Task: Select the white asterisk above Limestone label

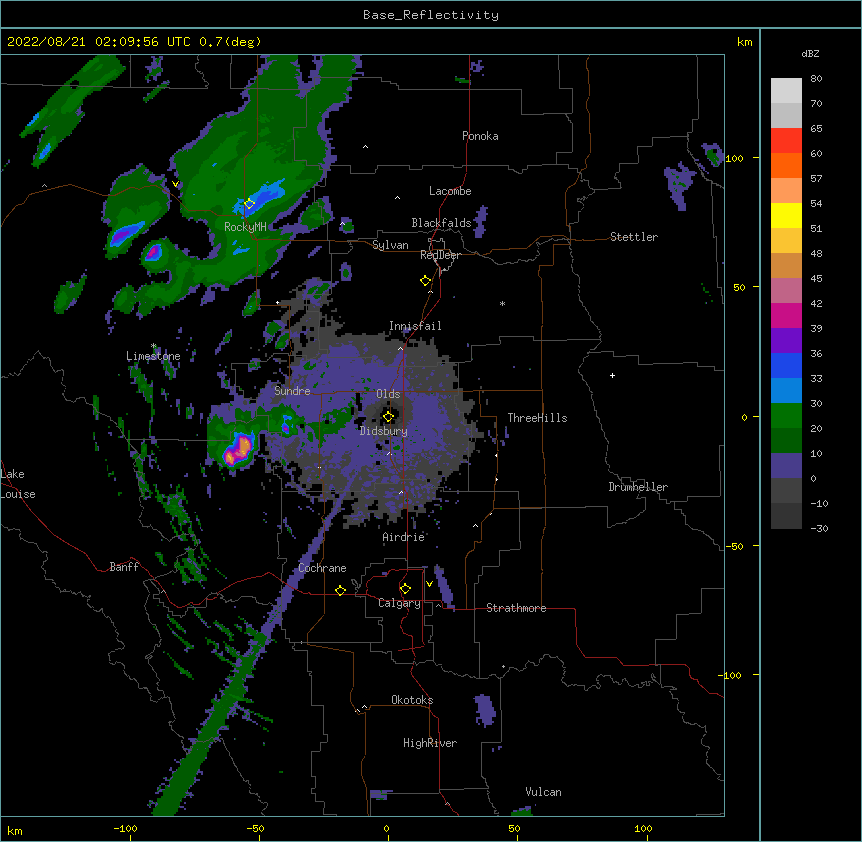Action: point(153,346)
